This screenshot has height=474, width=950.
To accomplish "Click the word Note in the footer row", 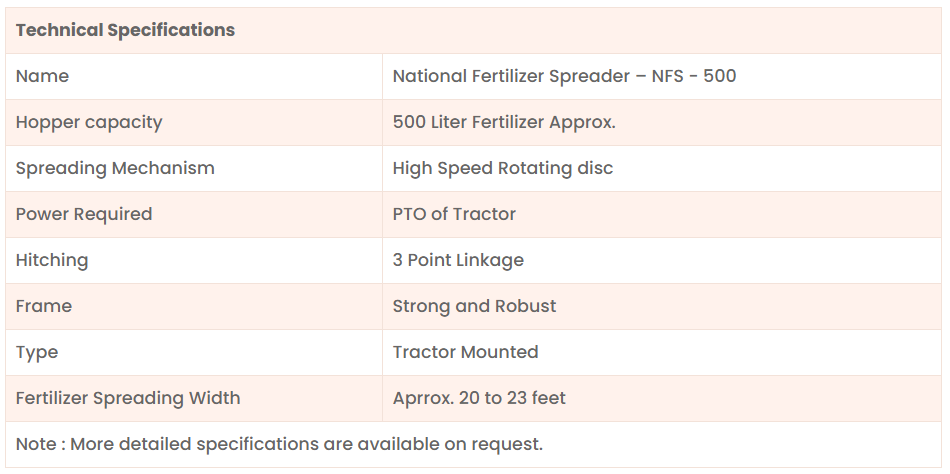I will (x=36, y=444).
